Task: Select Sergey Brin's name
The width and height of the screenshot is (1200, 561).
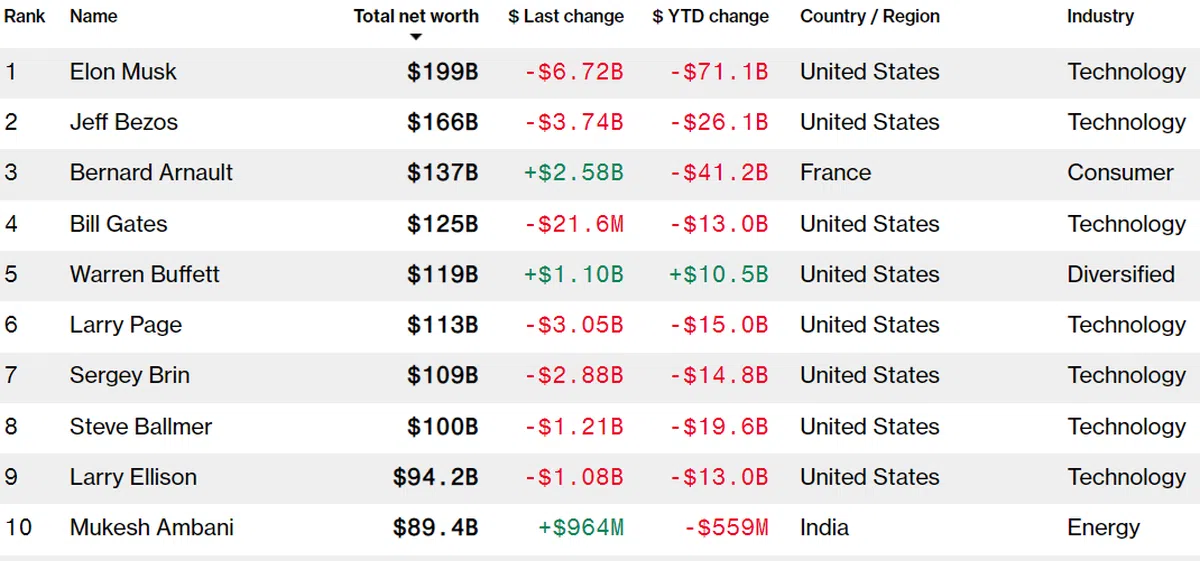Action: (130, 375)
